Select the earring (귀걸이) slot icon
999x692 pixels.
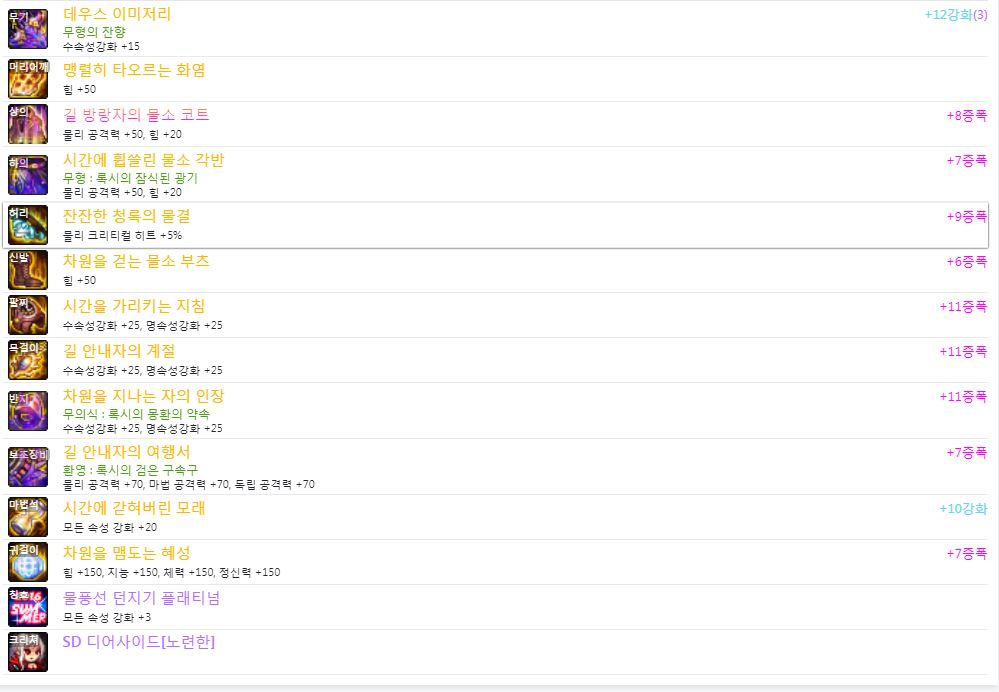28,562
